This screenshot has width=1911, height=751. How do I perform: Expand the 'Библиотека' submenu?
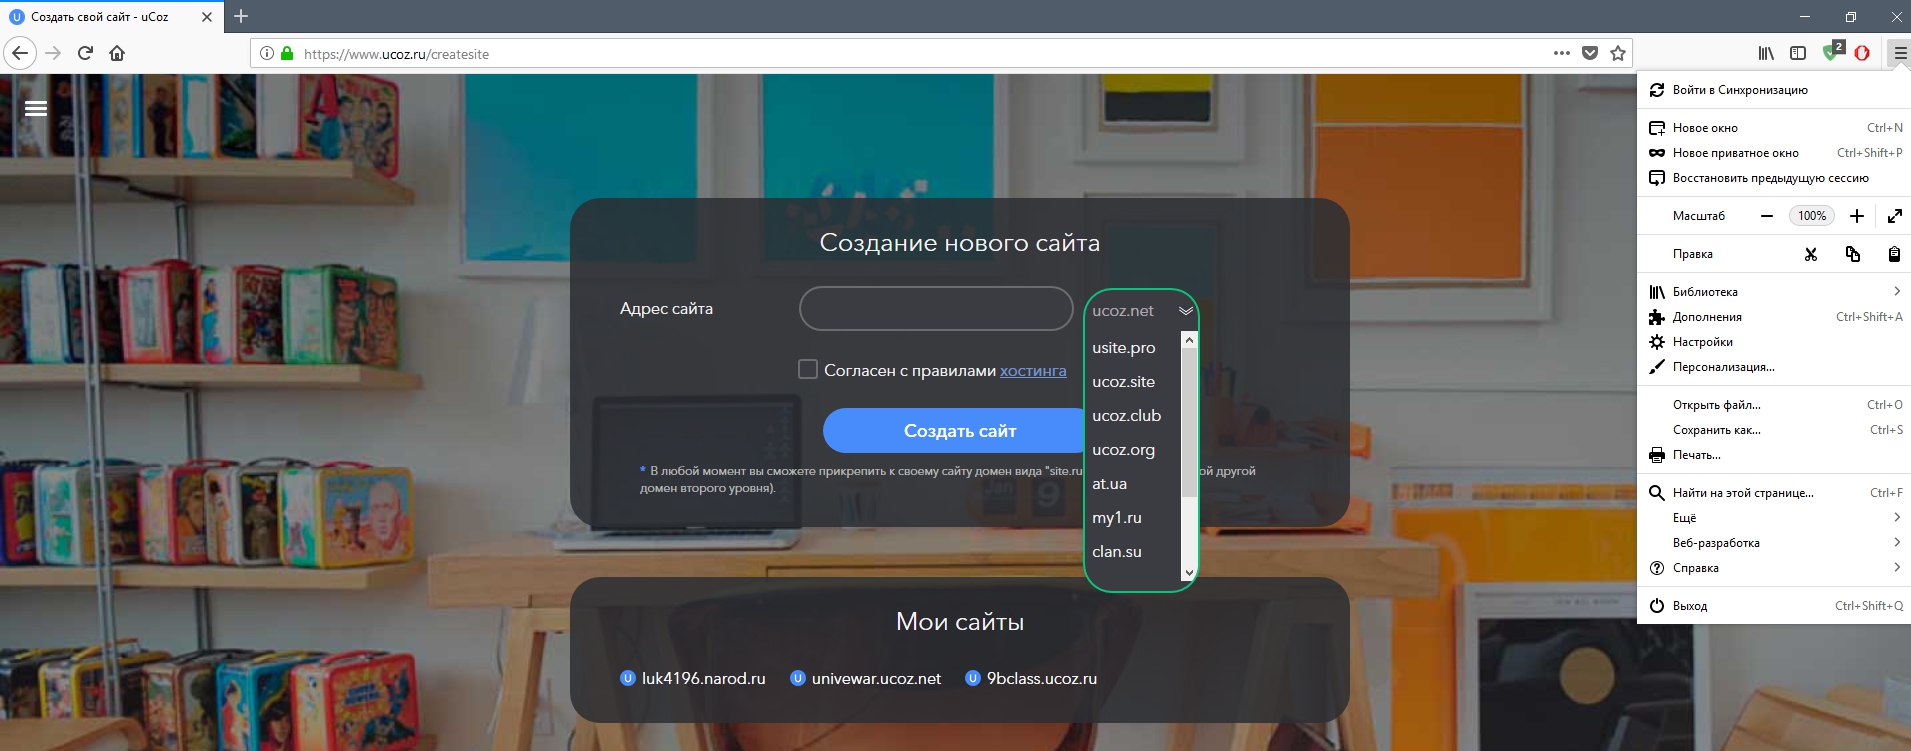click(1774, 292)
